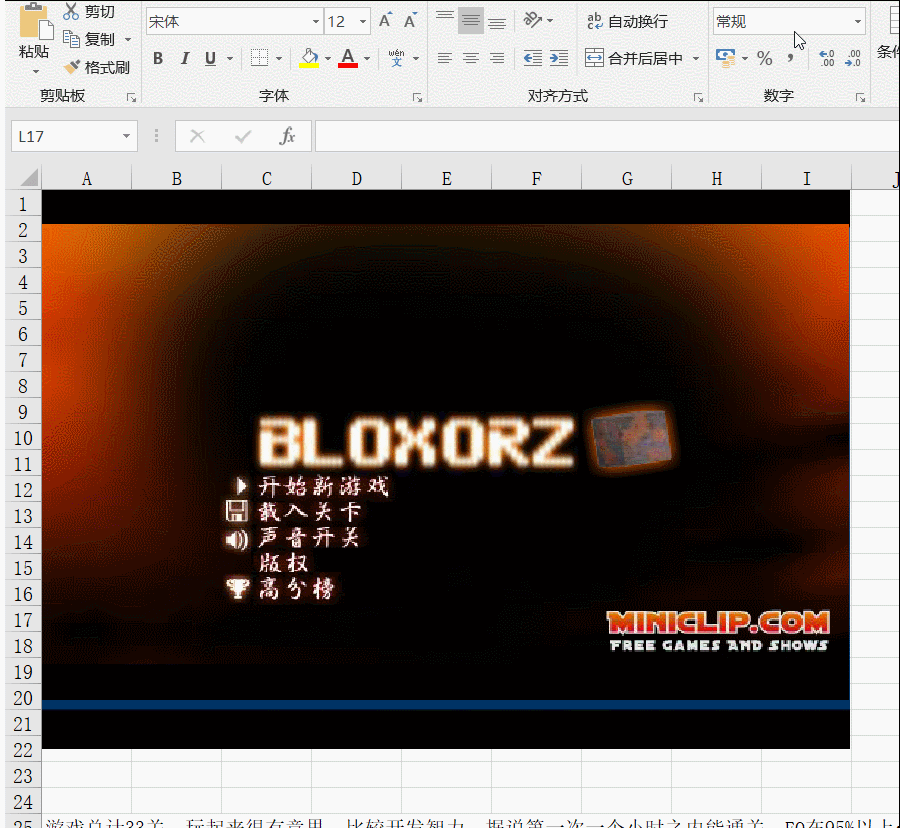Open Name Box dropdown arrow
This screenshot has height=828, width=900.
pos(126,136)
